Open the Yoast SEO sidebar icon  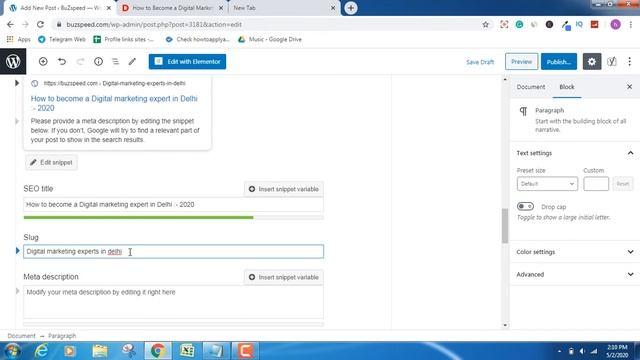coord(611,62)
